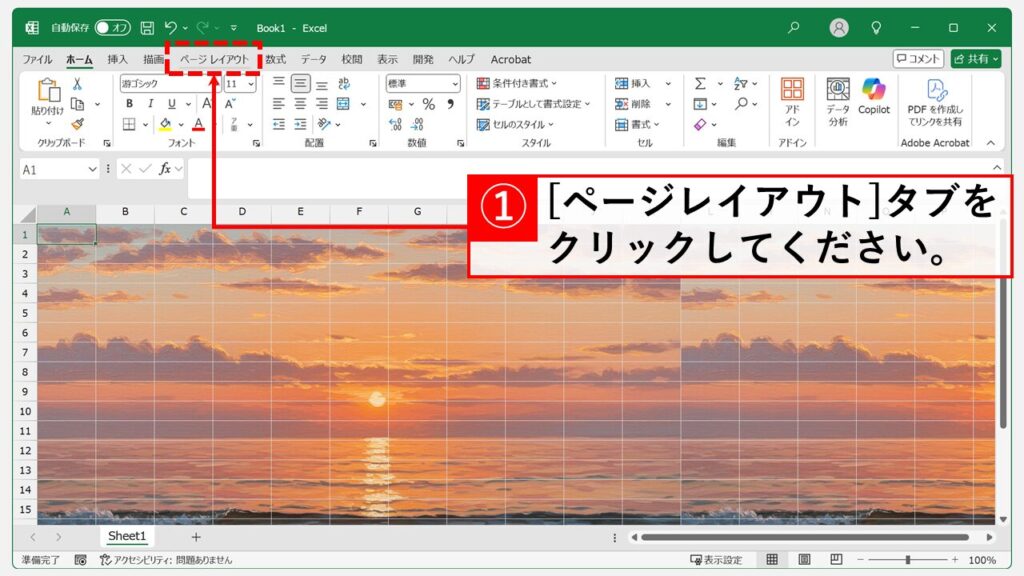Toggle bold formatting
Image resolution: width=1024 pixels, height=576 pixels.
coord(129,104)
